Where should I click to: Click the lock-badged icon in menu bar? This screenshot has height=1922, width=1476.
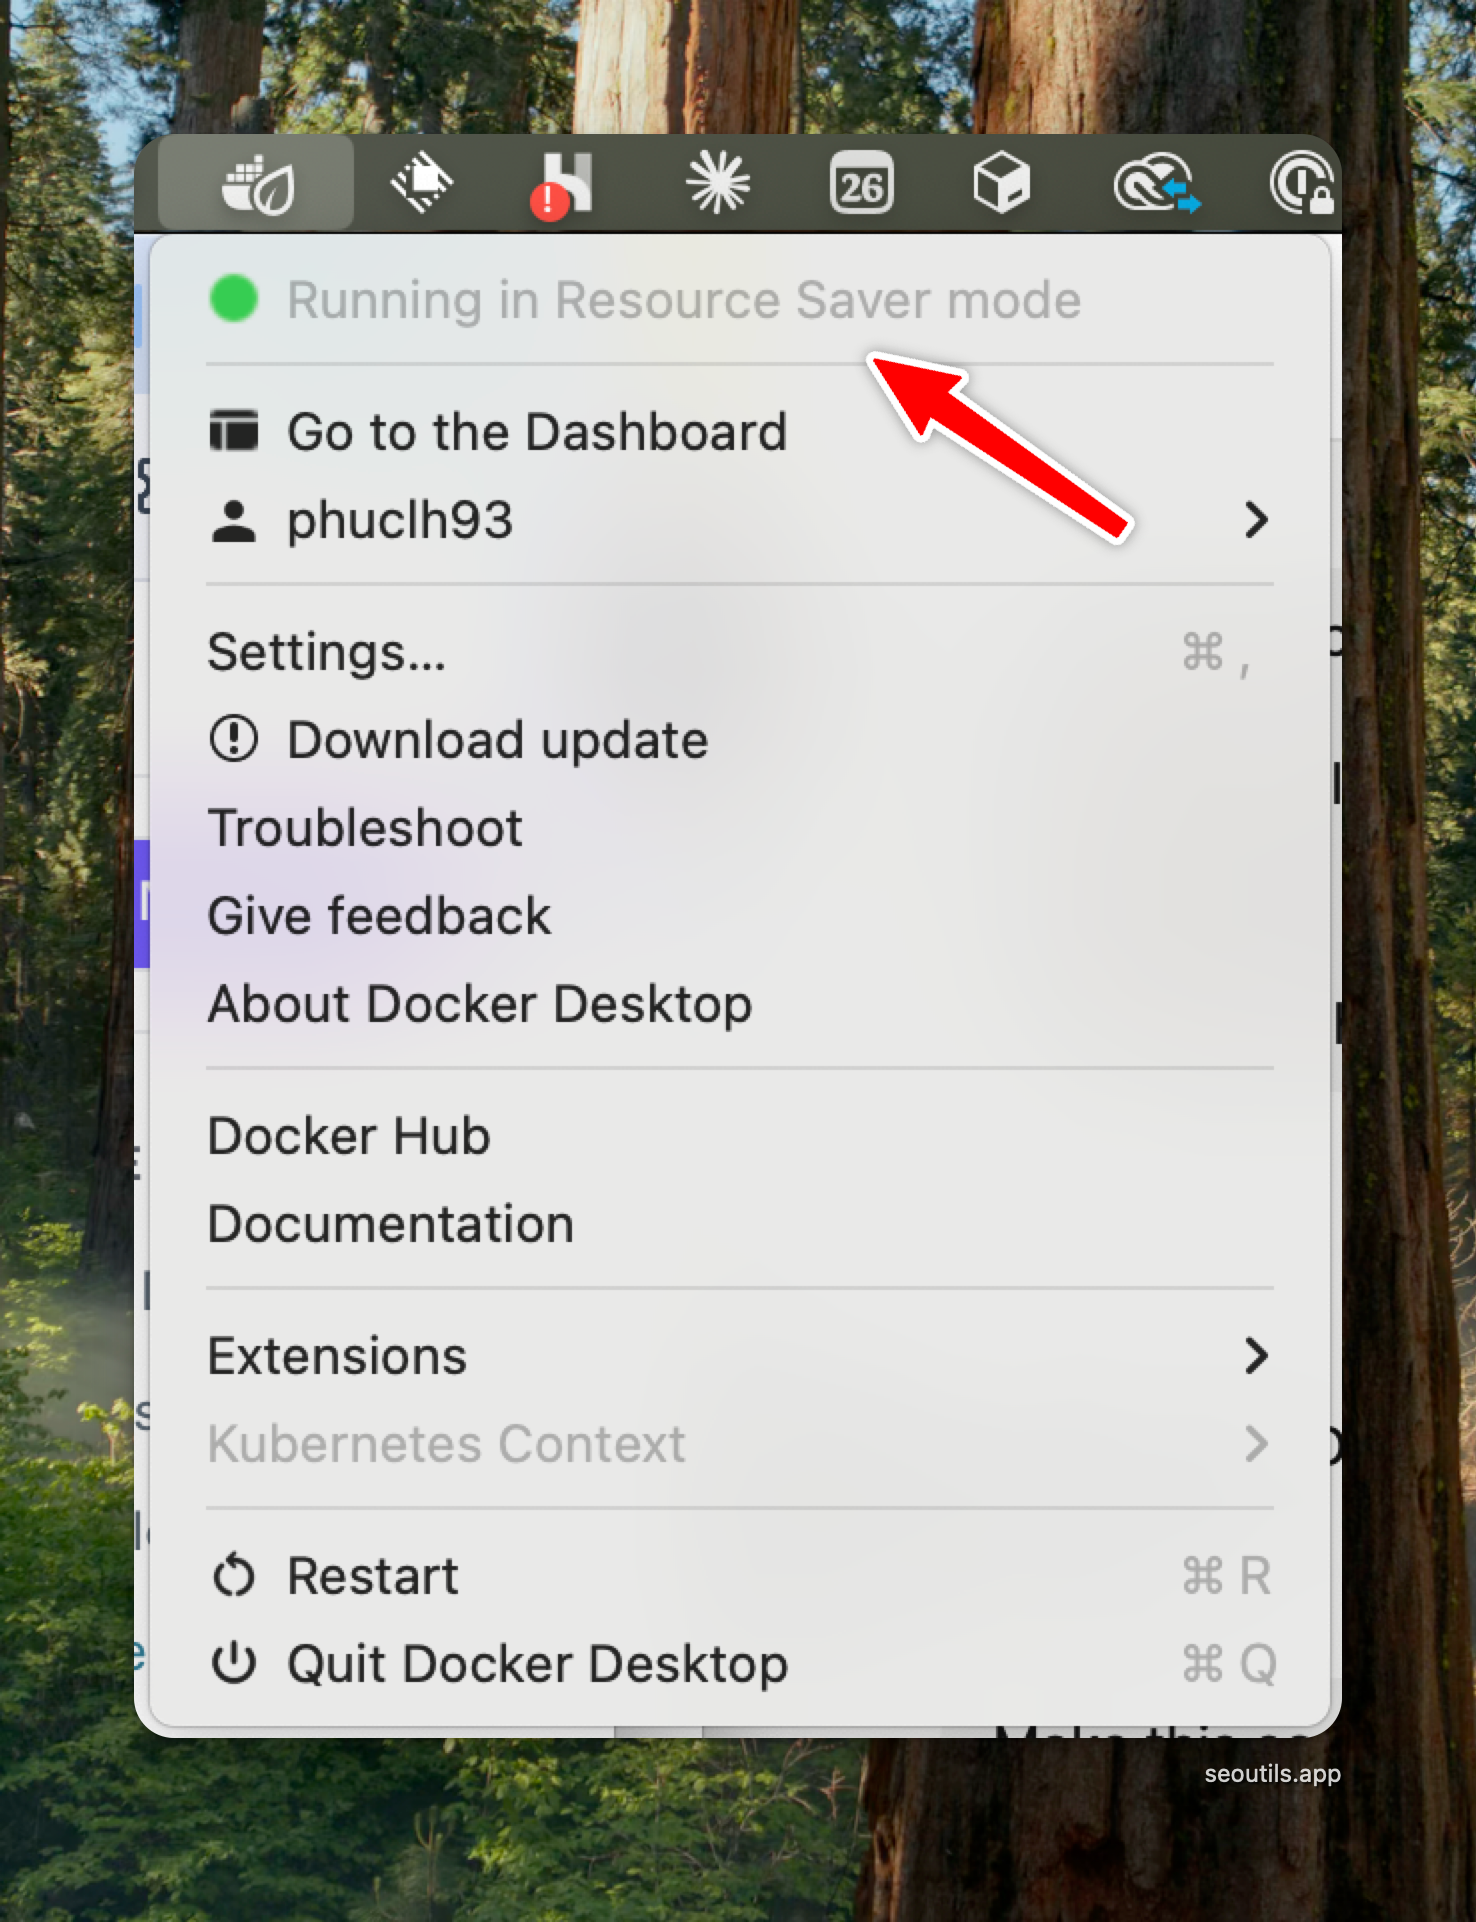(1301, 183)
